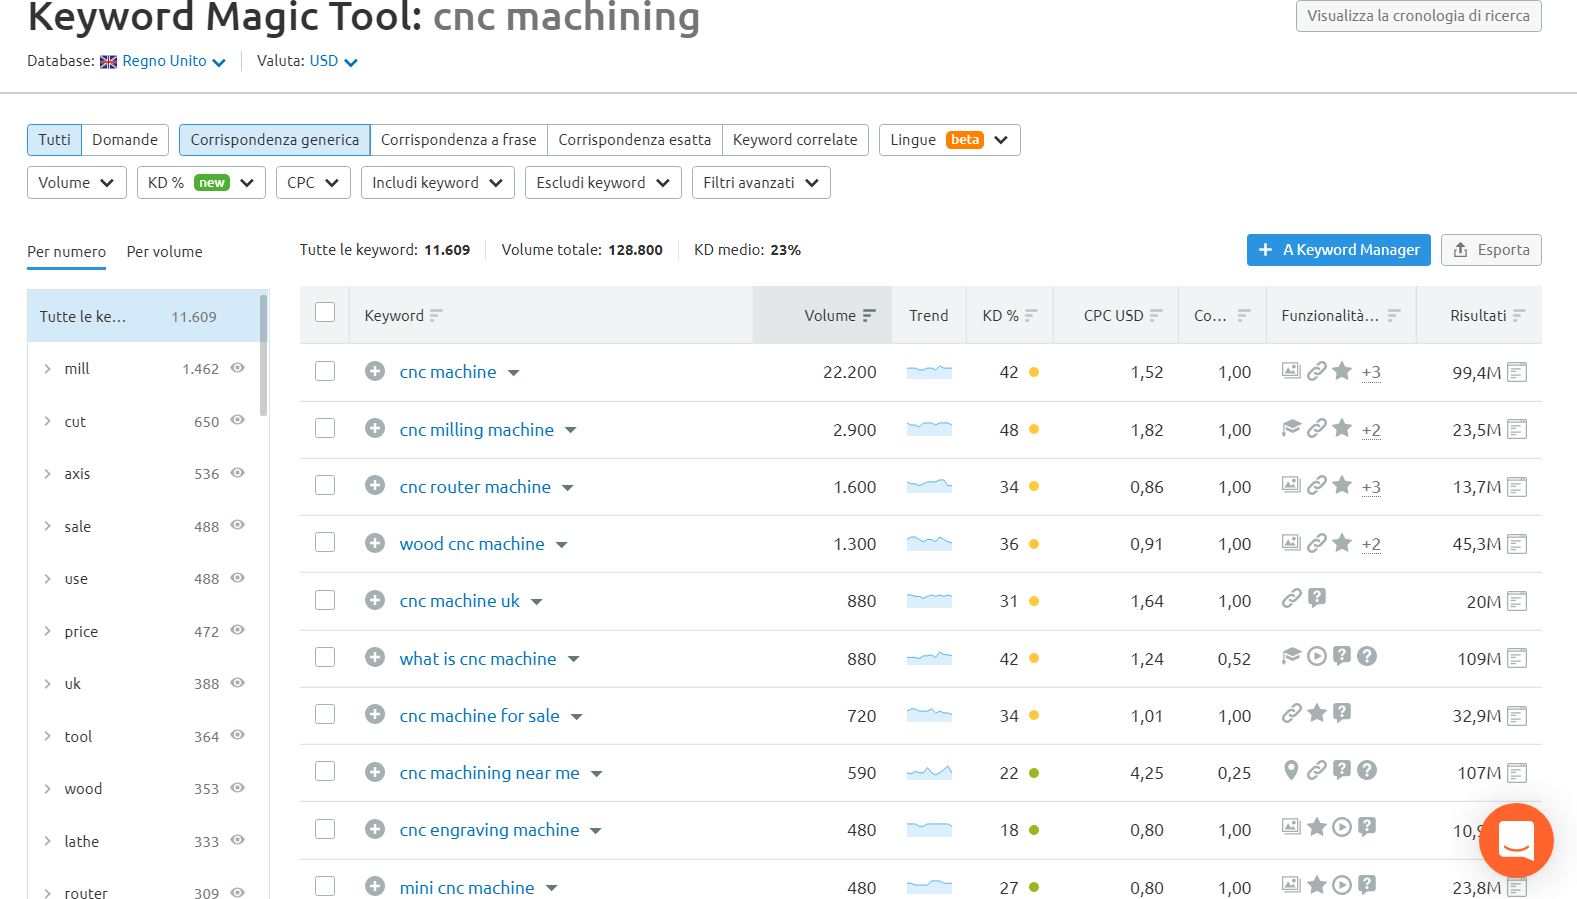Image resolution: width=1577 pixels, height=899 pixels.
Task: Open the Includi keyword dropdown
Action: [x=438, y=183]
